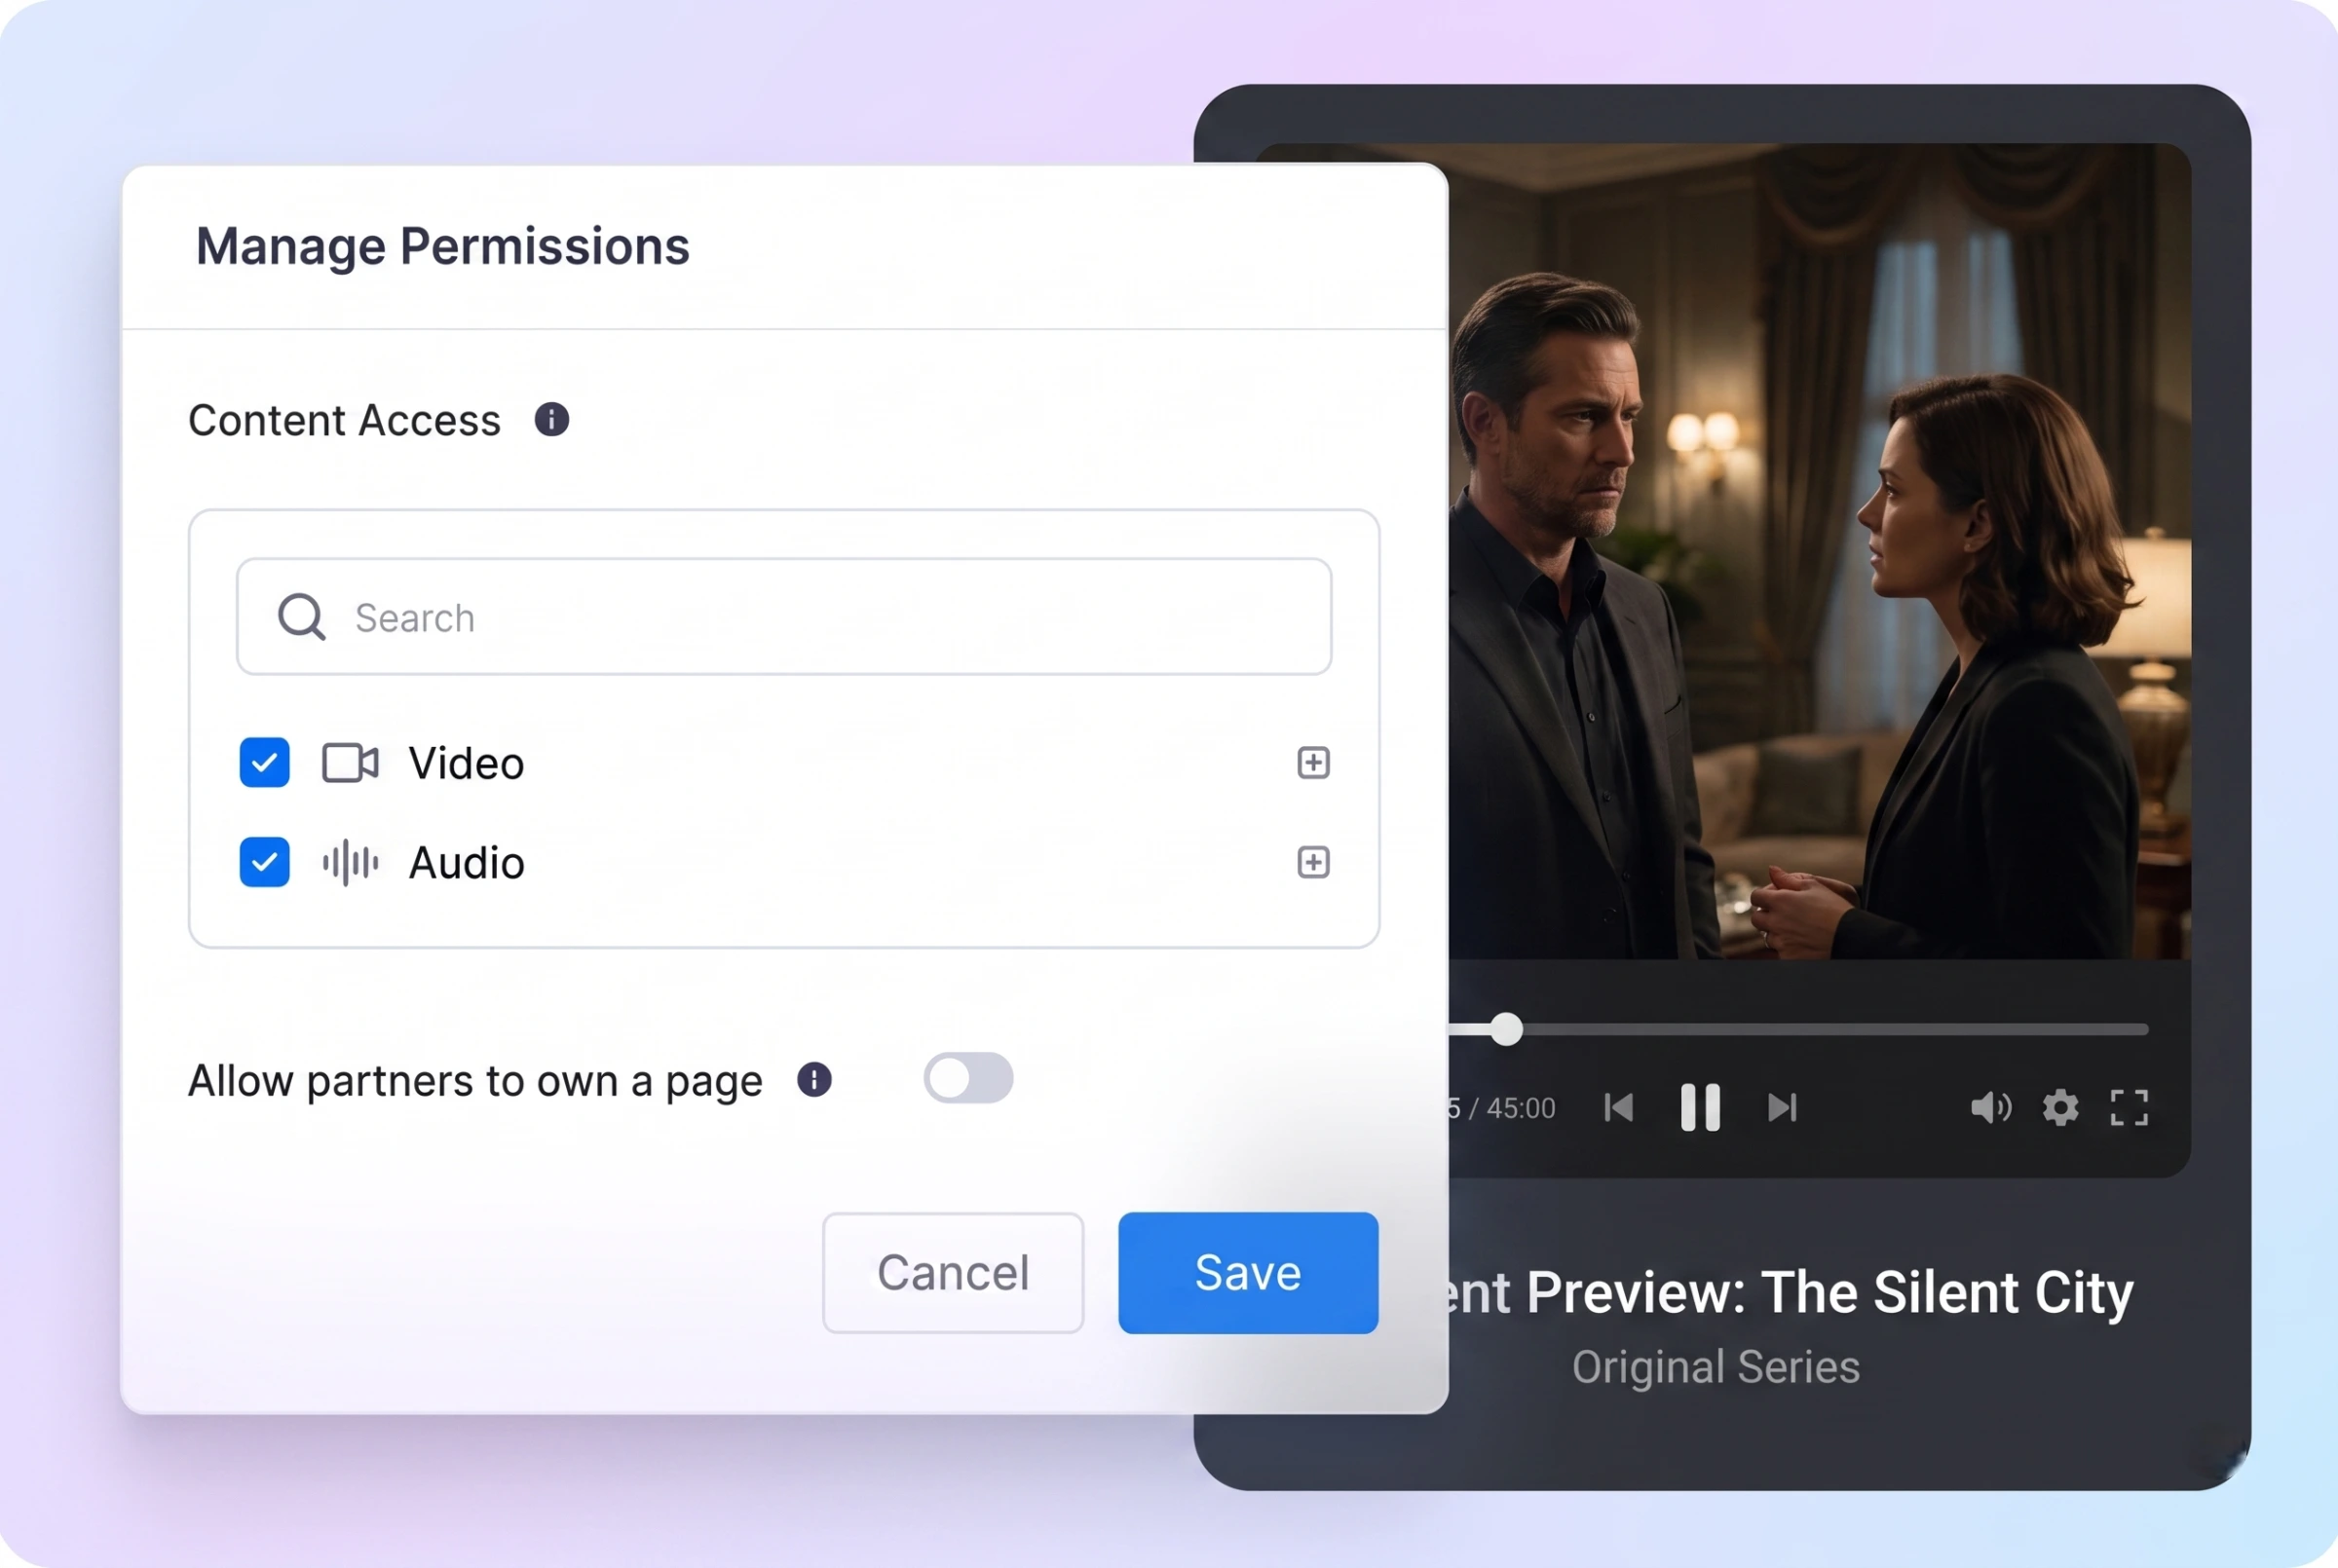Click the Audio waveform icon

pyautogui.click(x=350, y=862)
